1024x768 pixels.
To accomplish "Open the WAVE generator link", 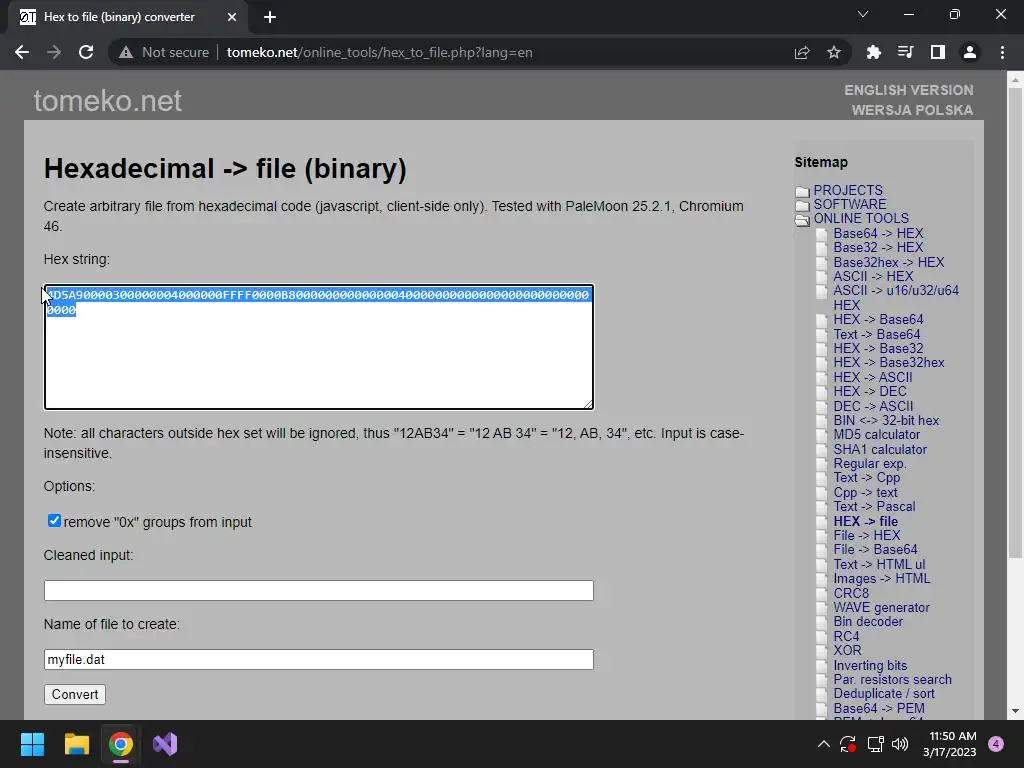I will tap(881, 607).
